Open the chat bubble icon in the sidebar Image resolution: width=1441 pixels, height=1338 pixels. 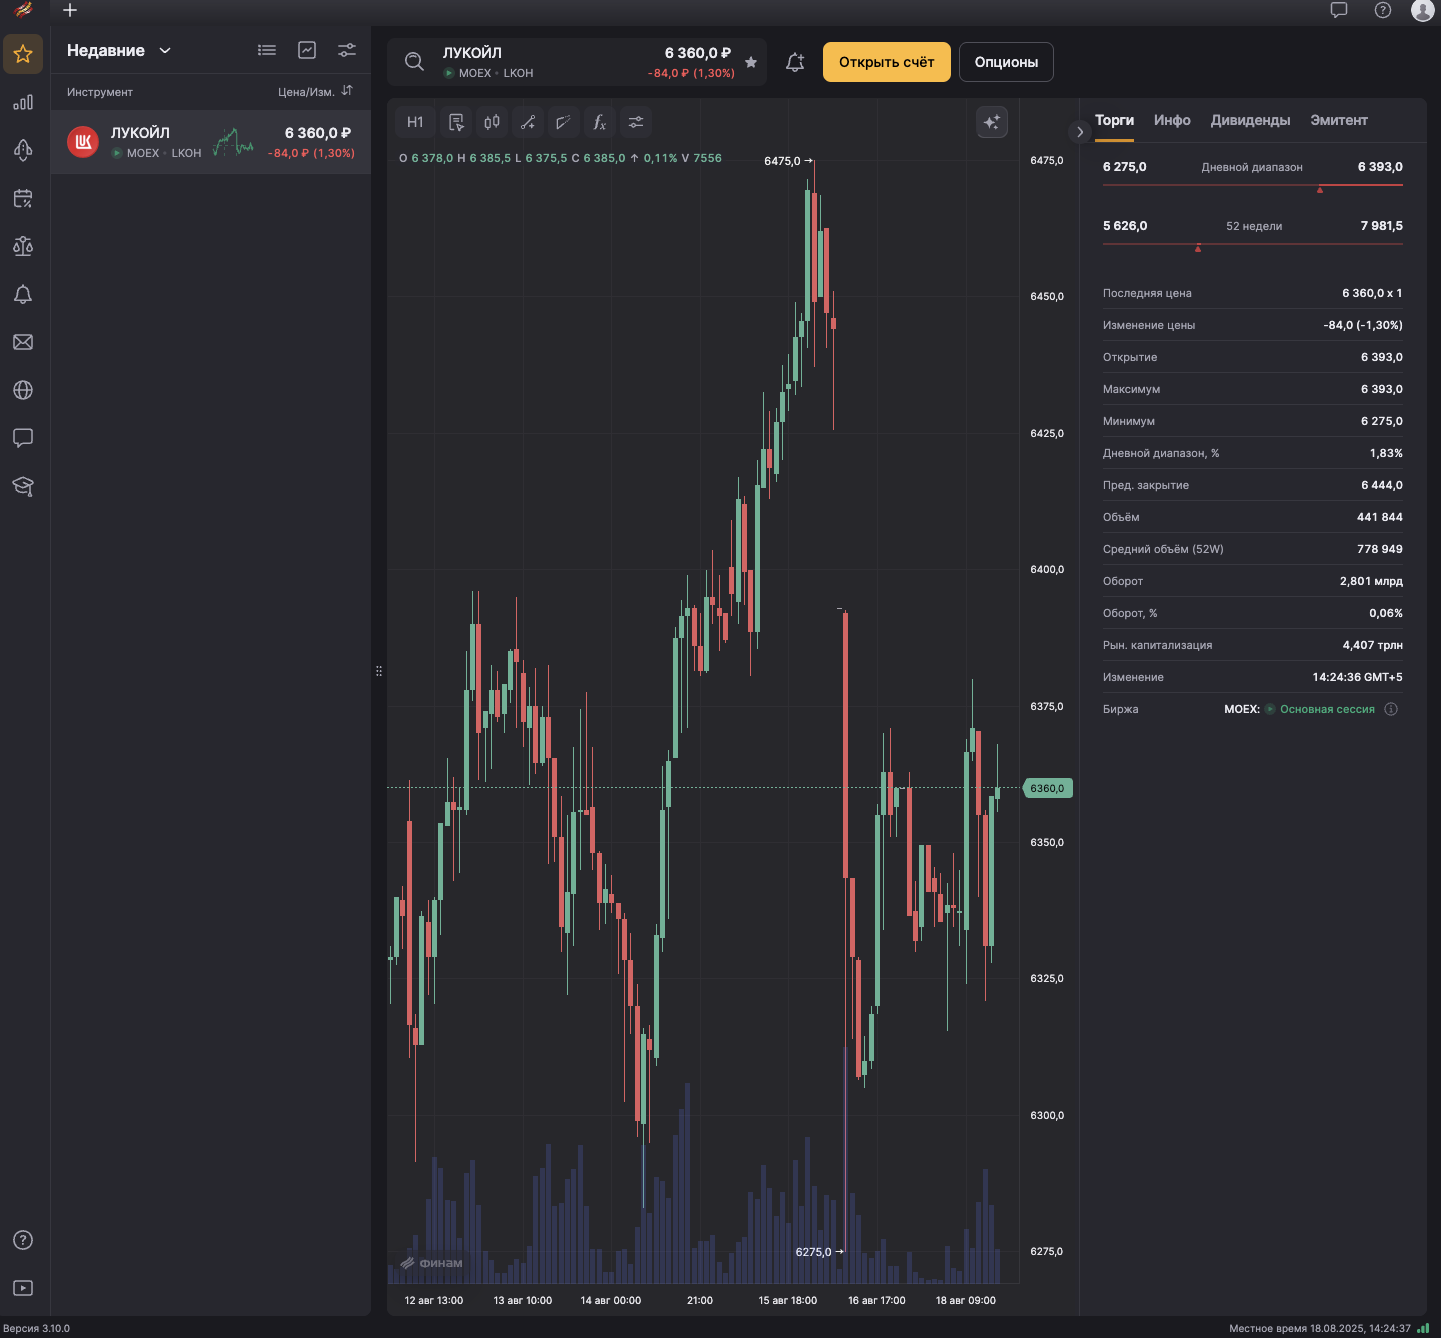(x=23, y=438)
